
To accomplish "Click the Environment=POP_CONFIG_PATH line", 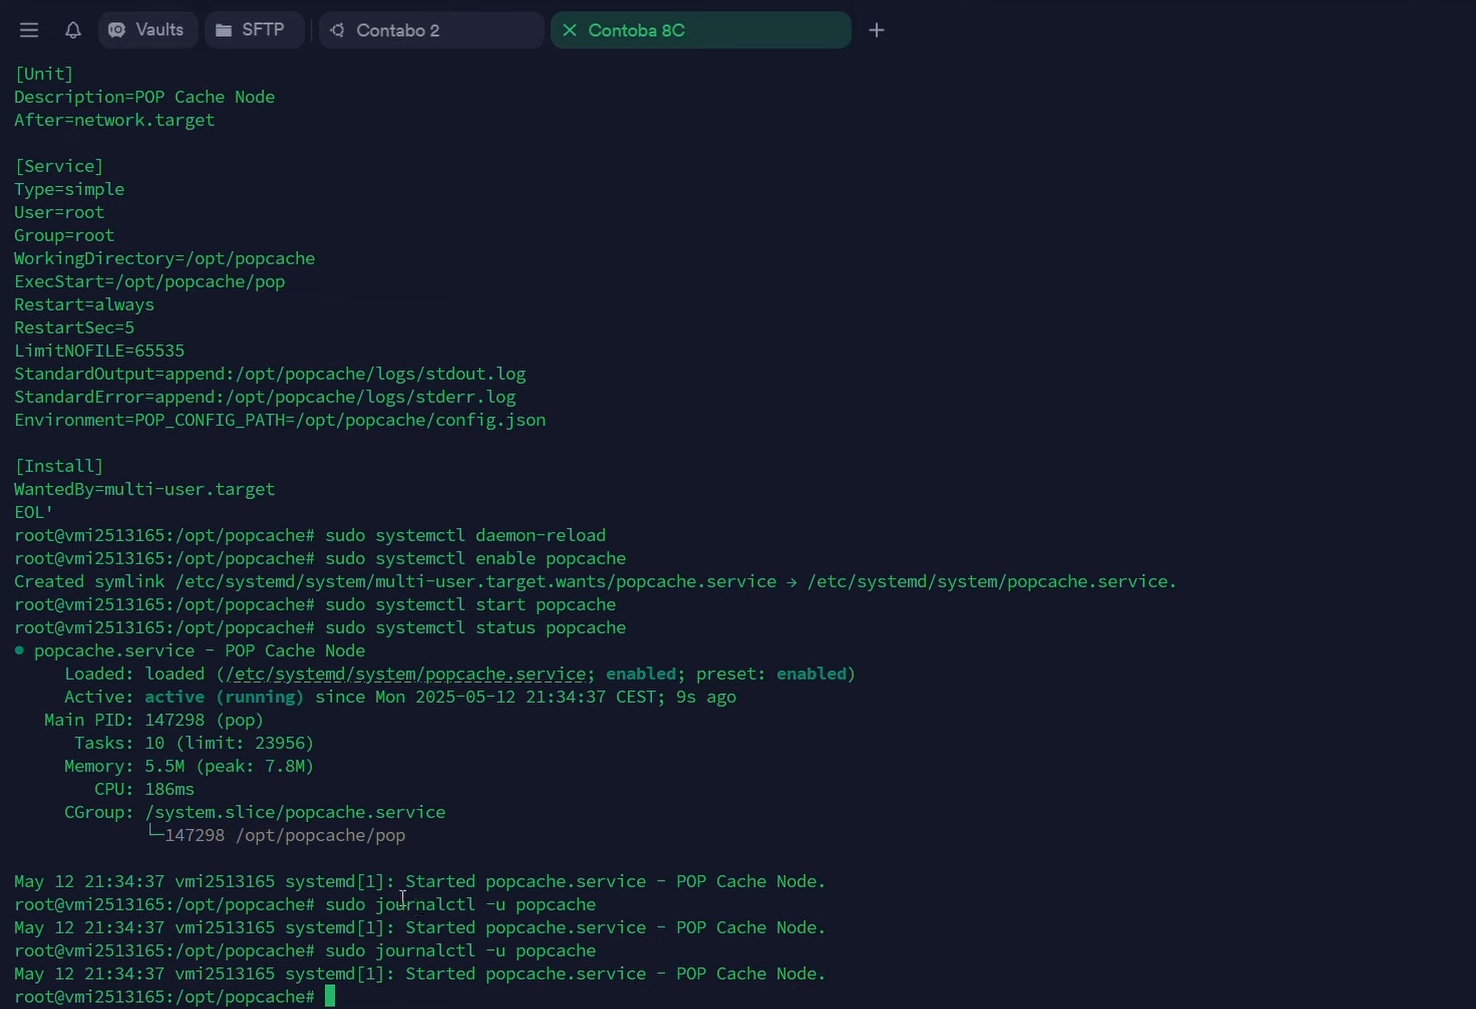I will (280, 420).
